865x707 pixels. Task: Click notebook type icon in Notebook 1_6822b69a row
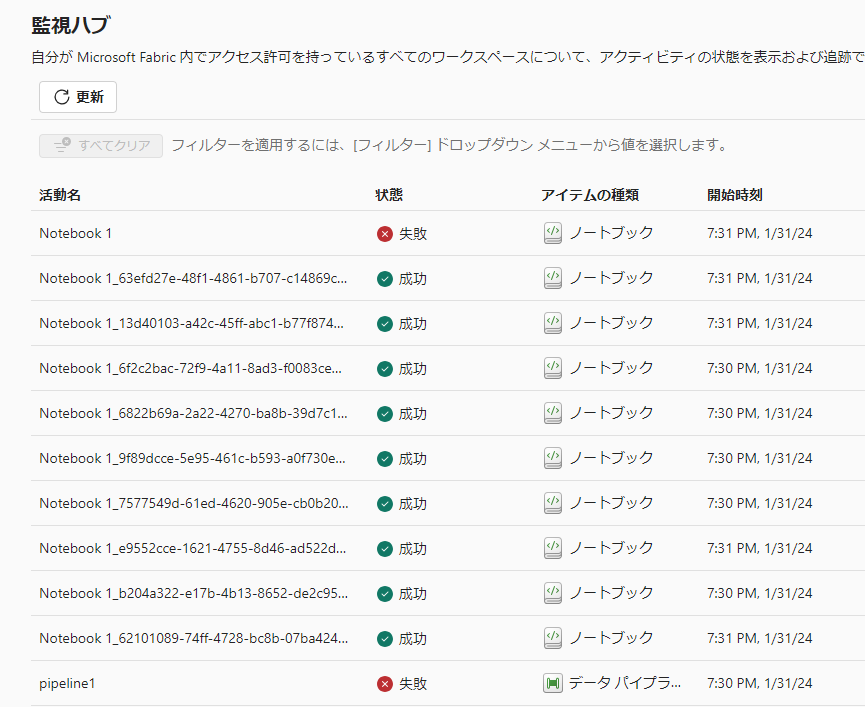(x=553, y=413)
